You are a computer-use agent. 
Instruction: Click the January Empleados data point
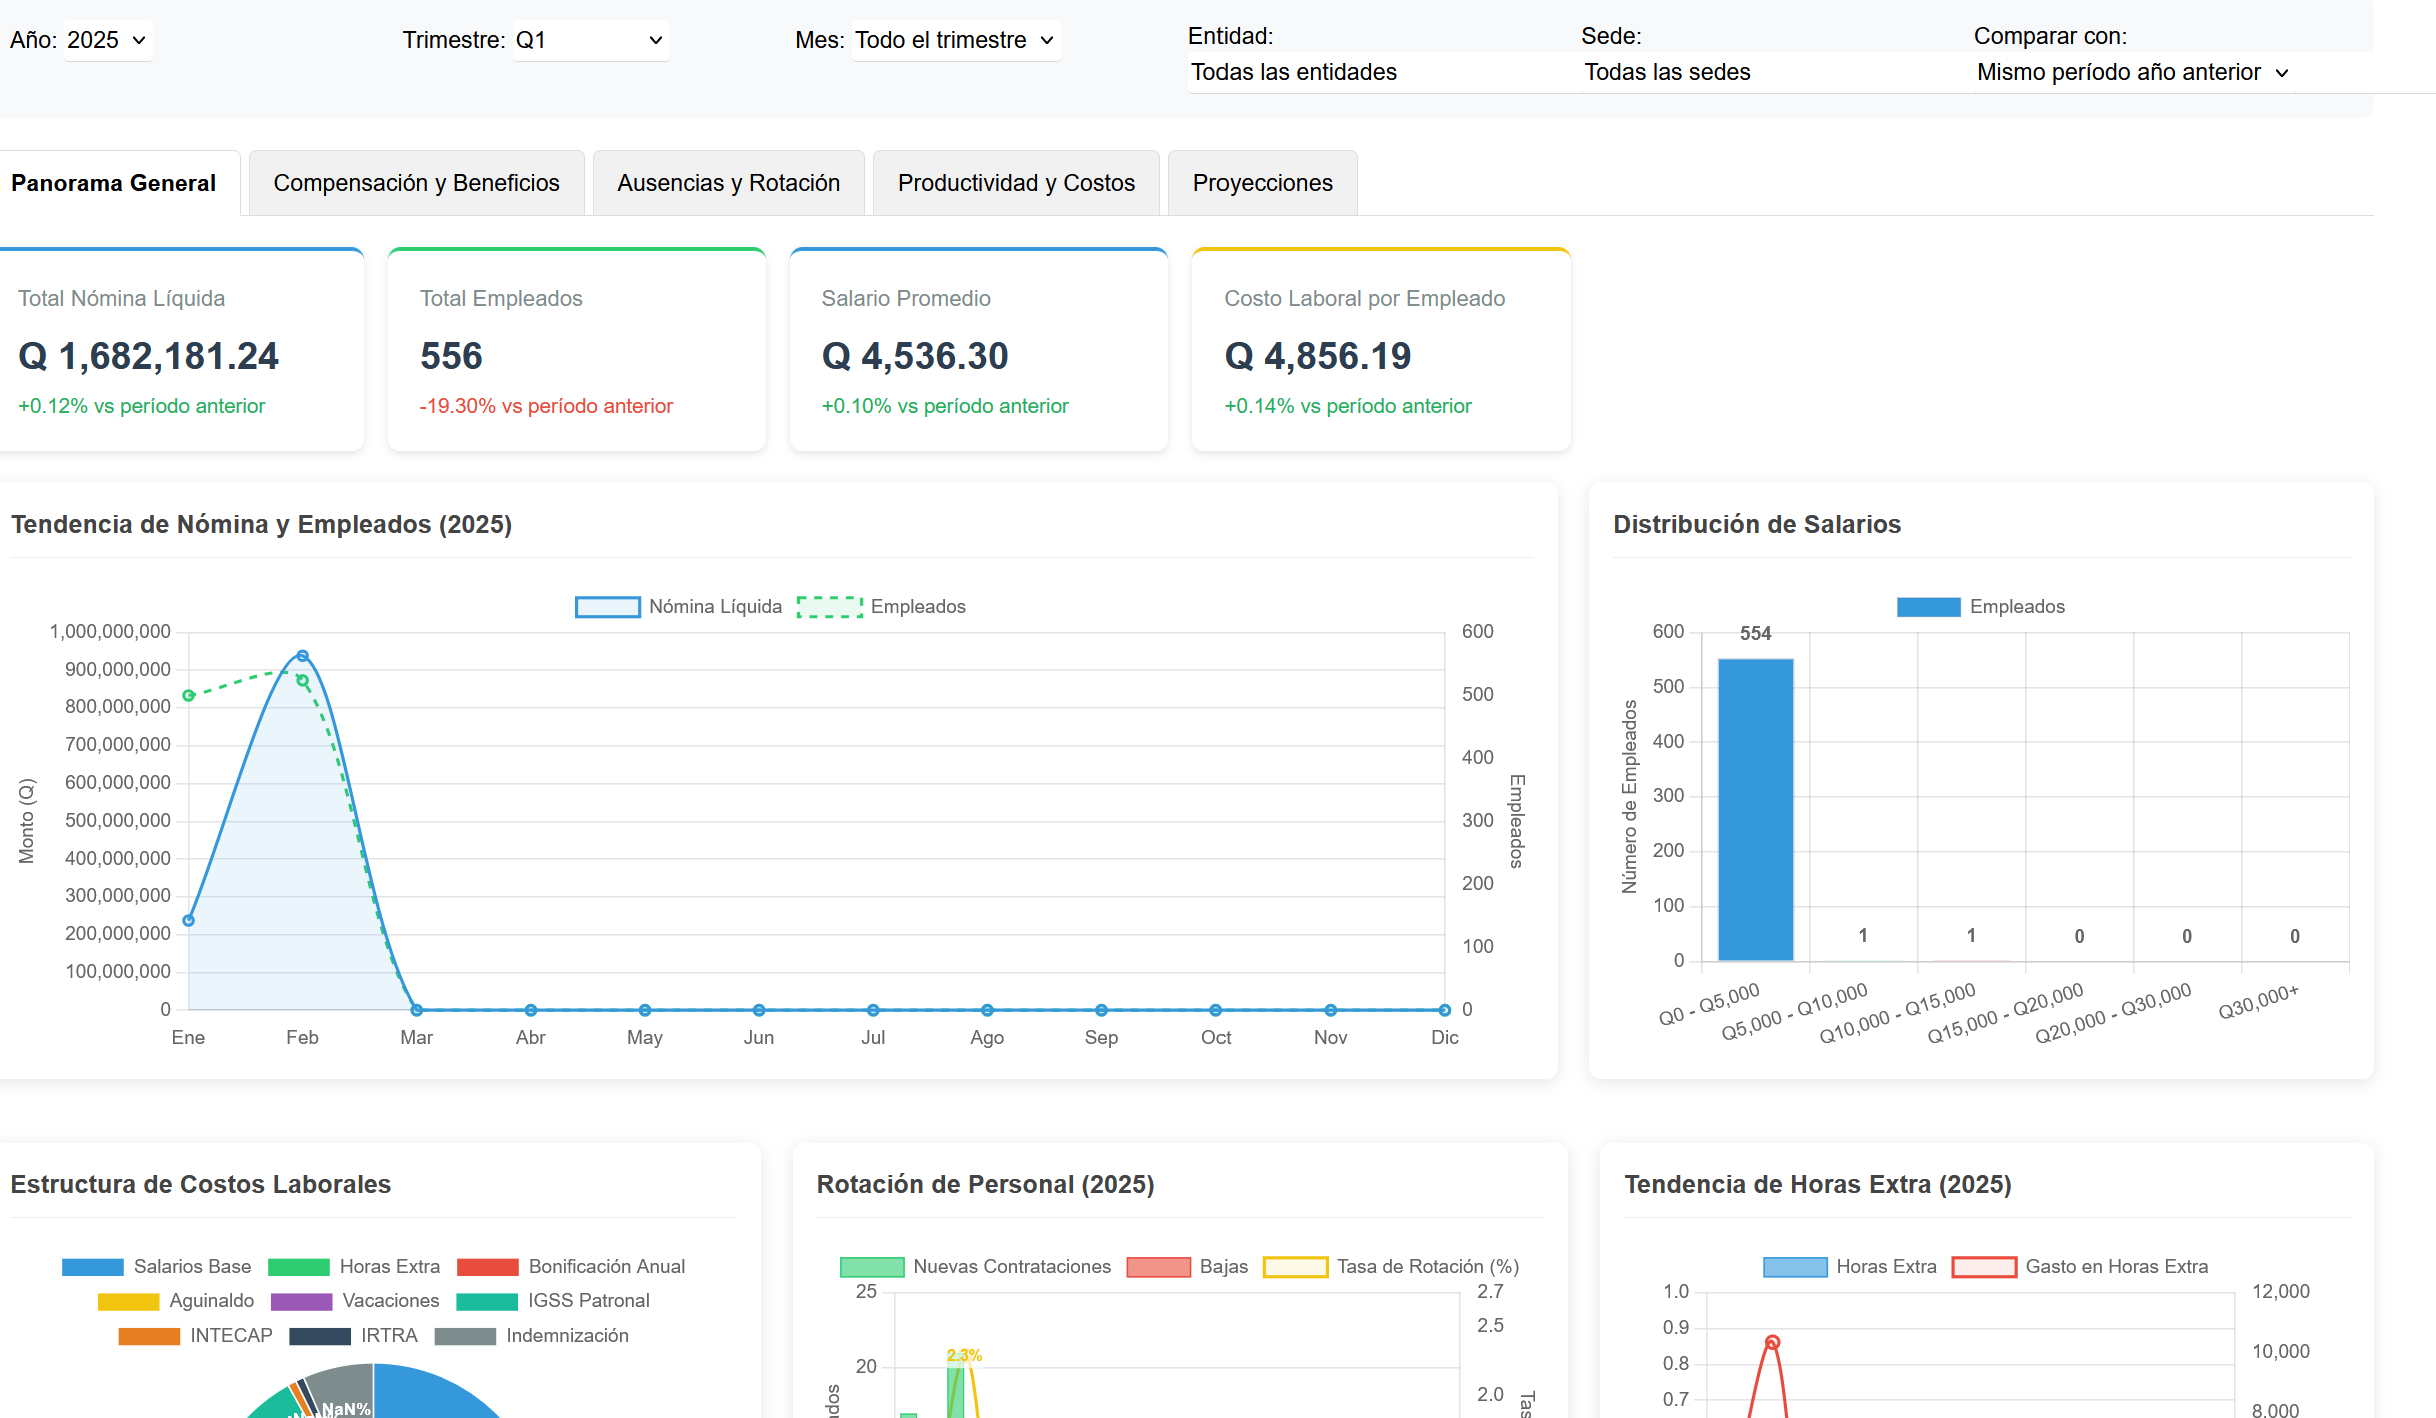point(188,695)
